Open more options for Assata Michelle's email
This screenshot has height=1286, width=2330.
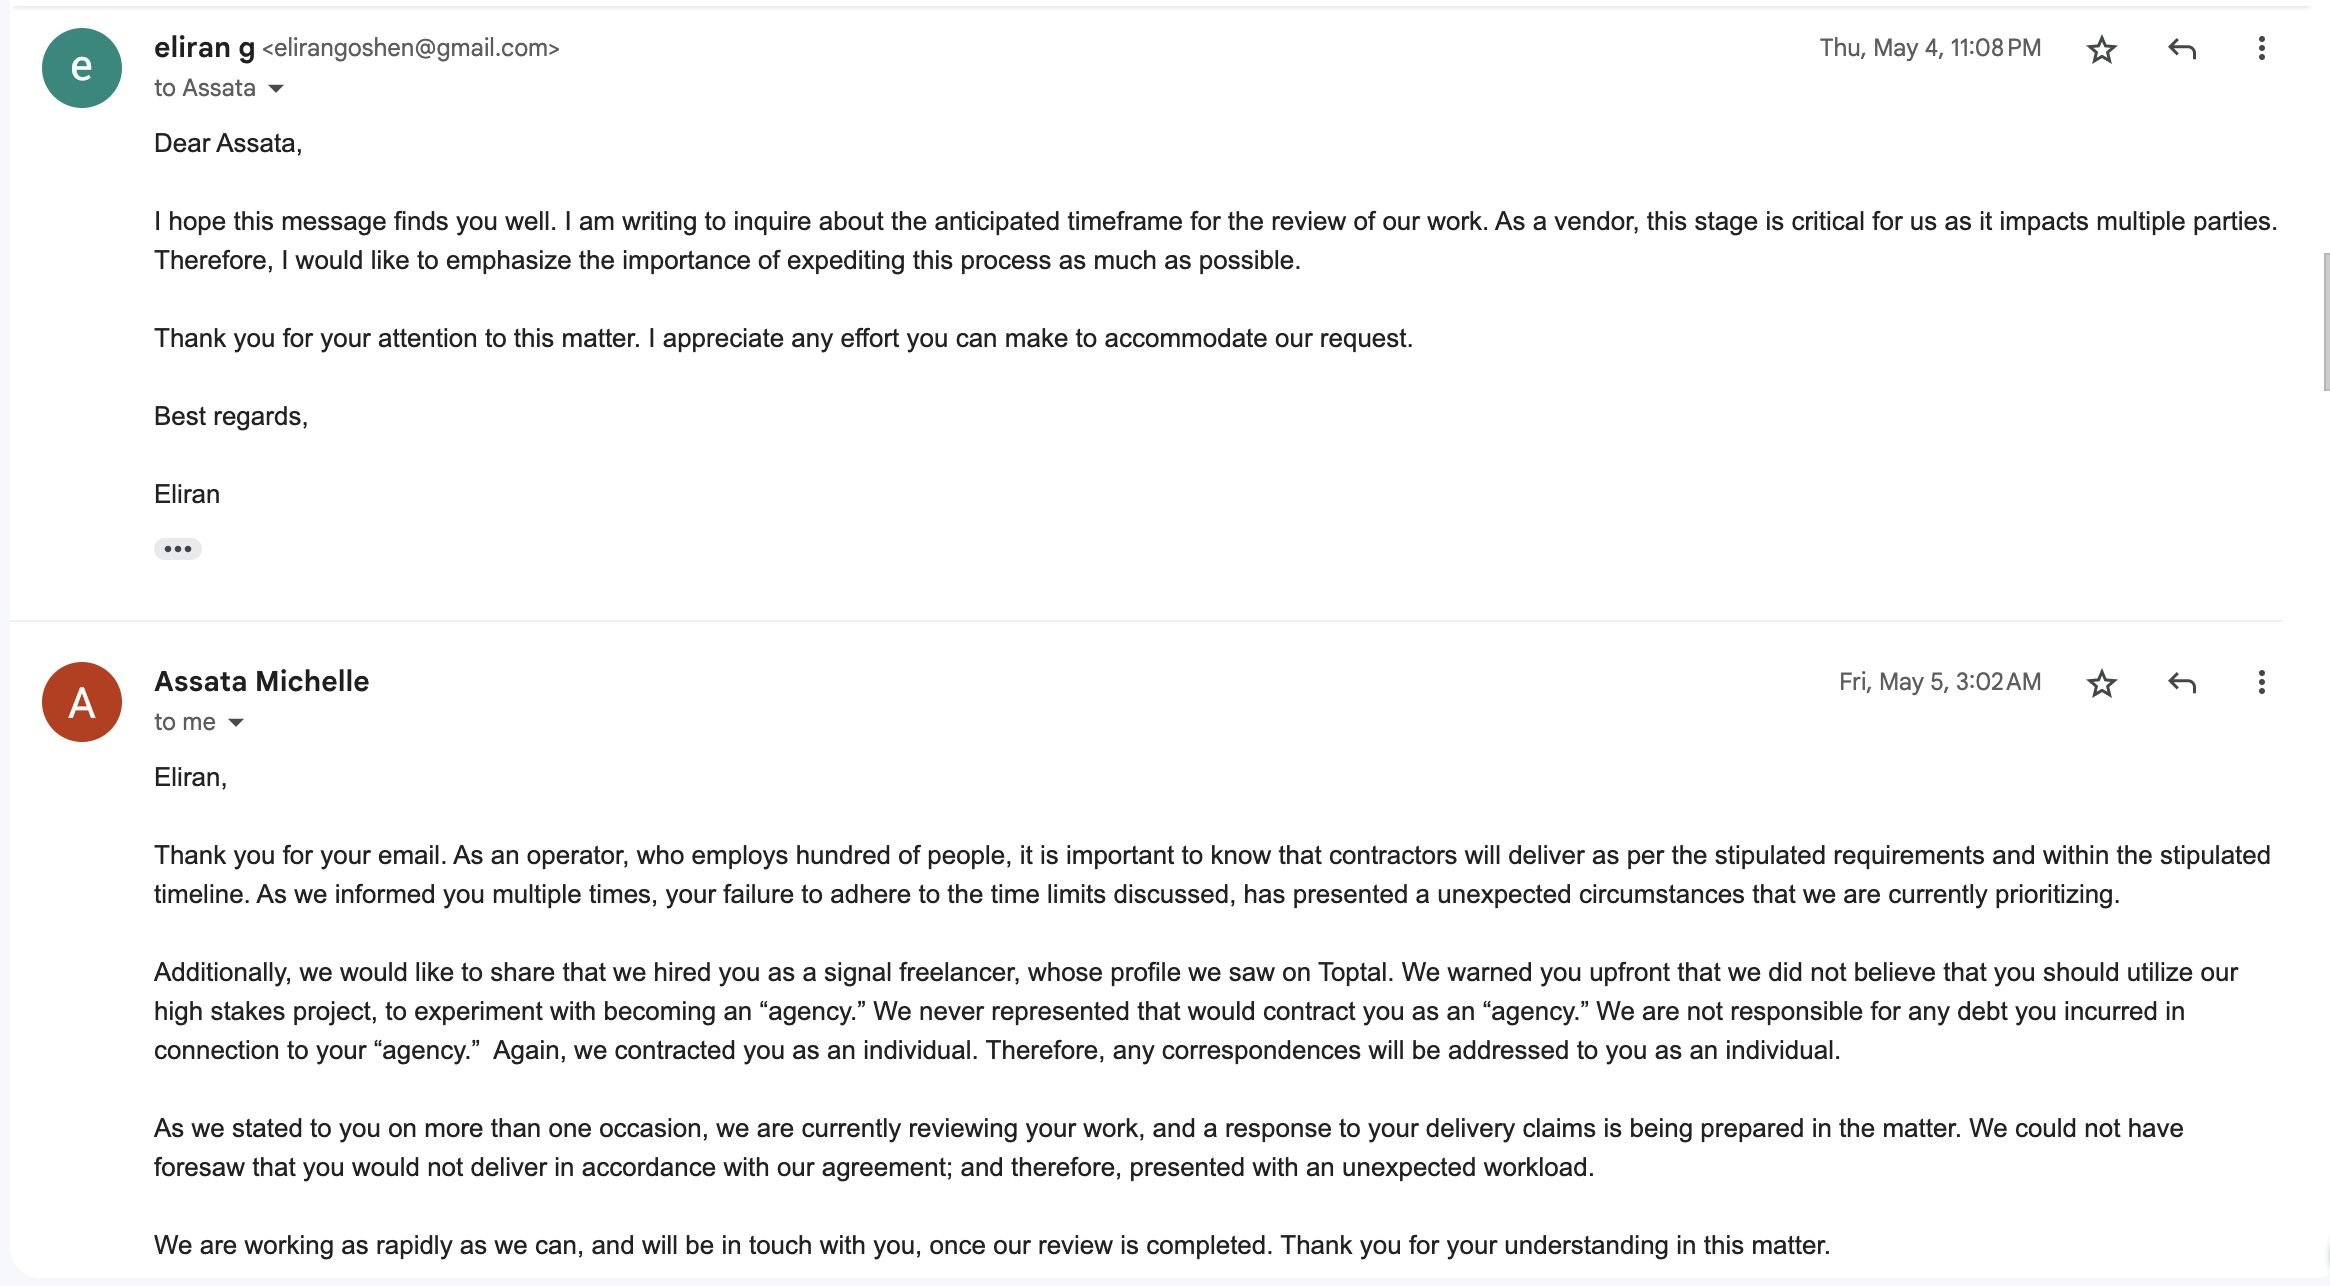2261,683
